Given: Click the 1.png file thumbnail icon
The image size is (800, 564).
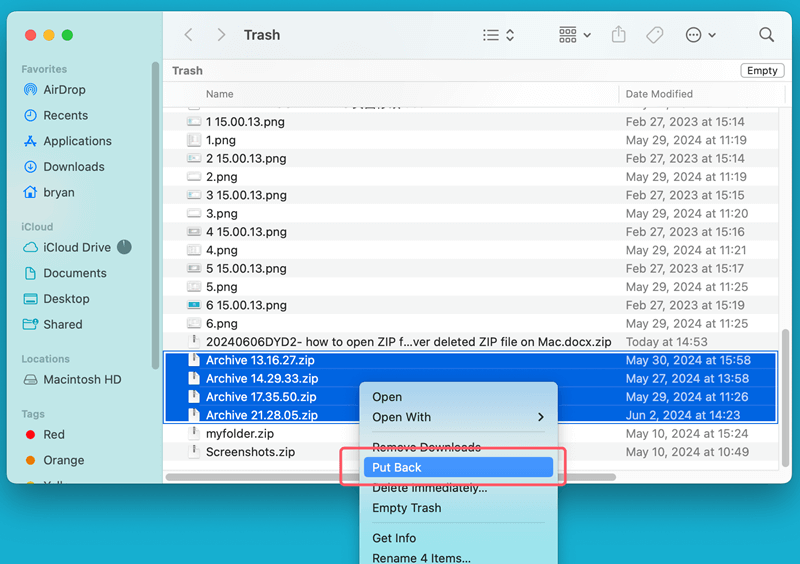Looking at the screenshot, I should click(194, 140).
